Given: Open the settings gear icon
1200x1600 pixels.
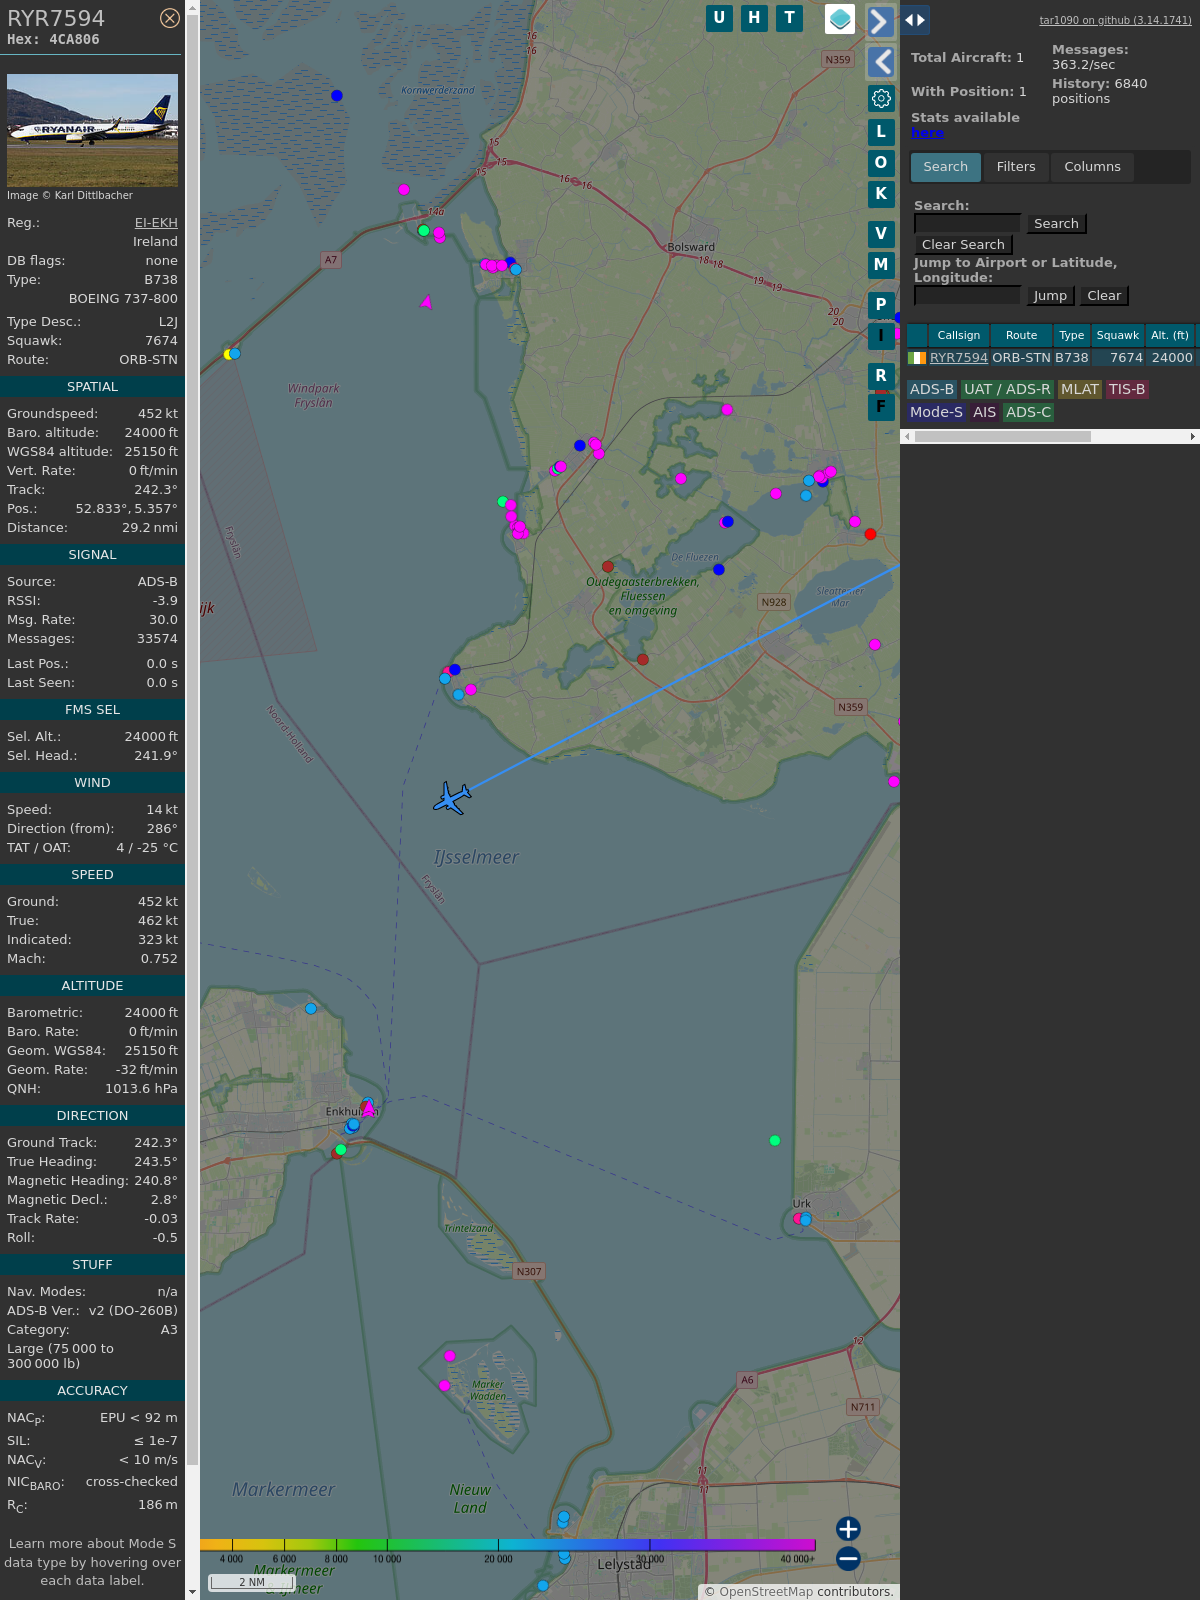Looking at the screenshot, I should 881,98.
